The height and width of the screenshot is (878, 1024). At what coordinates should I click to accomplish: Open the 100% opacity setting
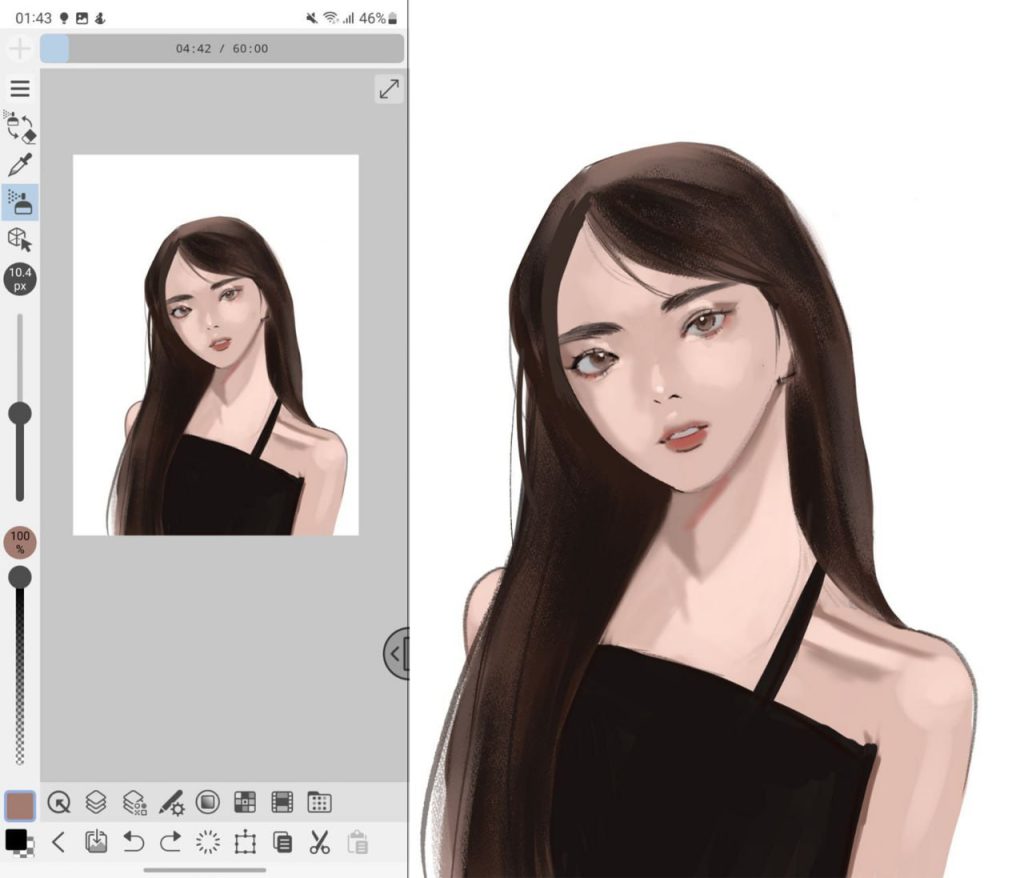pyautogui.click(x=20, y=542)
